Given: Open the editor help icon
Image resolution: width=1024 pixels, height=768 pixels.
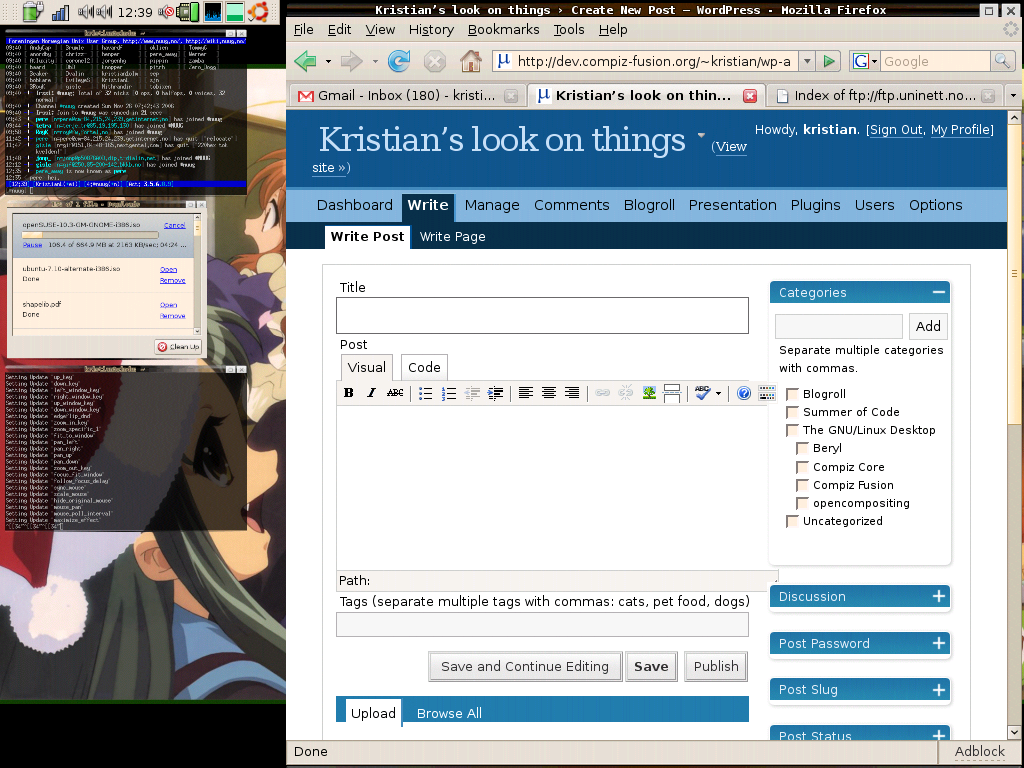Looking at the screenshot, I should (x=744, y=393).
